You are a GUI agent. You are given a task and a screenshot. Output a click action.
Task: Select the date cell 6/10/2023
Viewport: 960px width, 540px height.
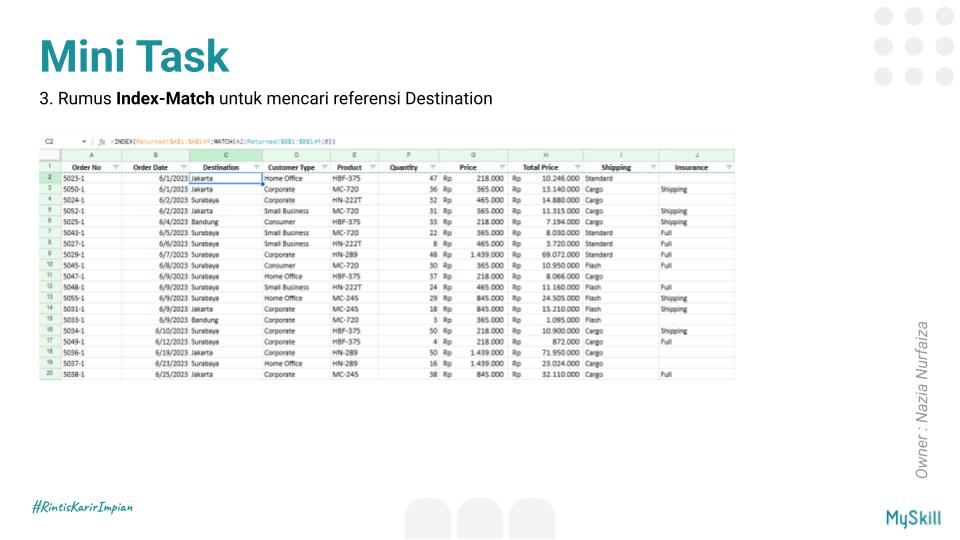click(x=156, y=331)
